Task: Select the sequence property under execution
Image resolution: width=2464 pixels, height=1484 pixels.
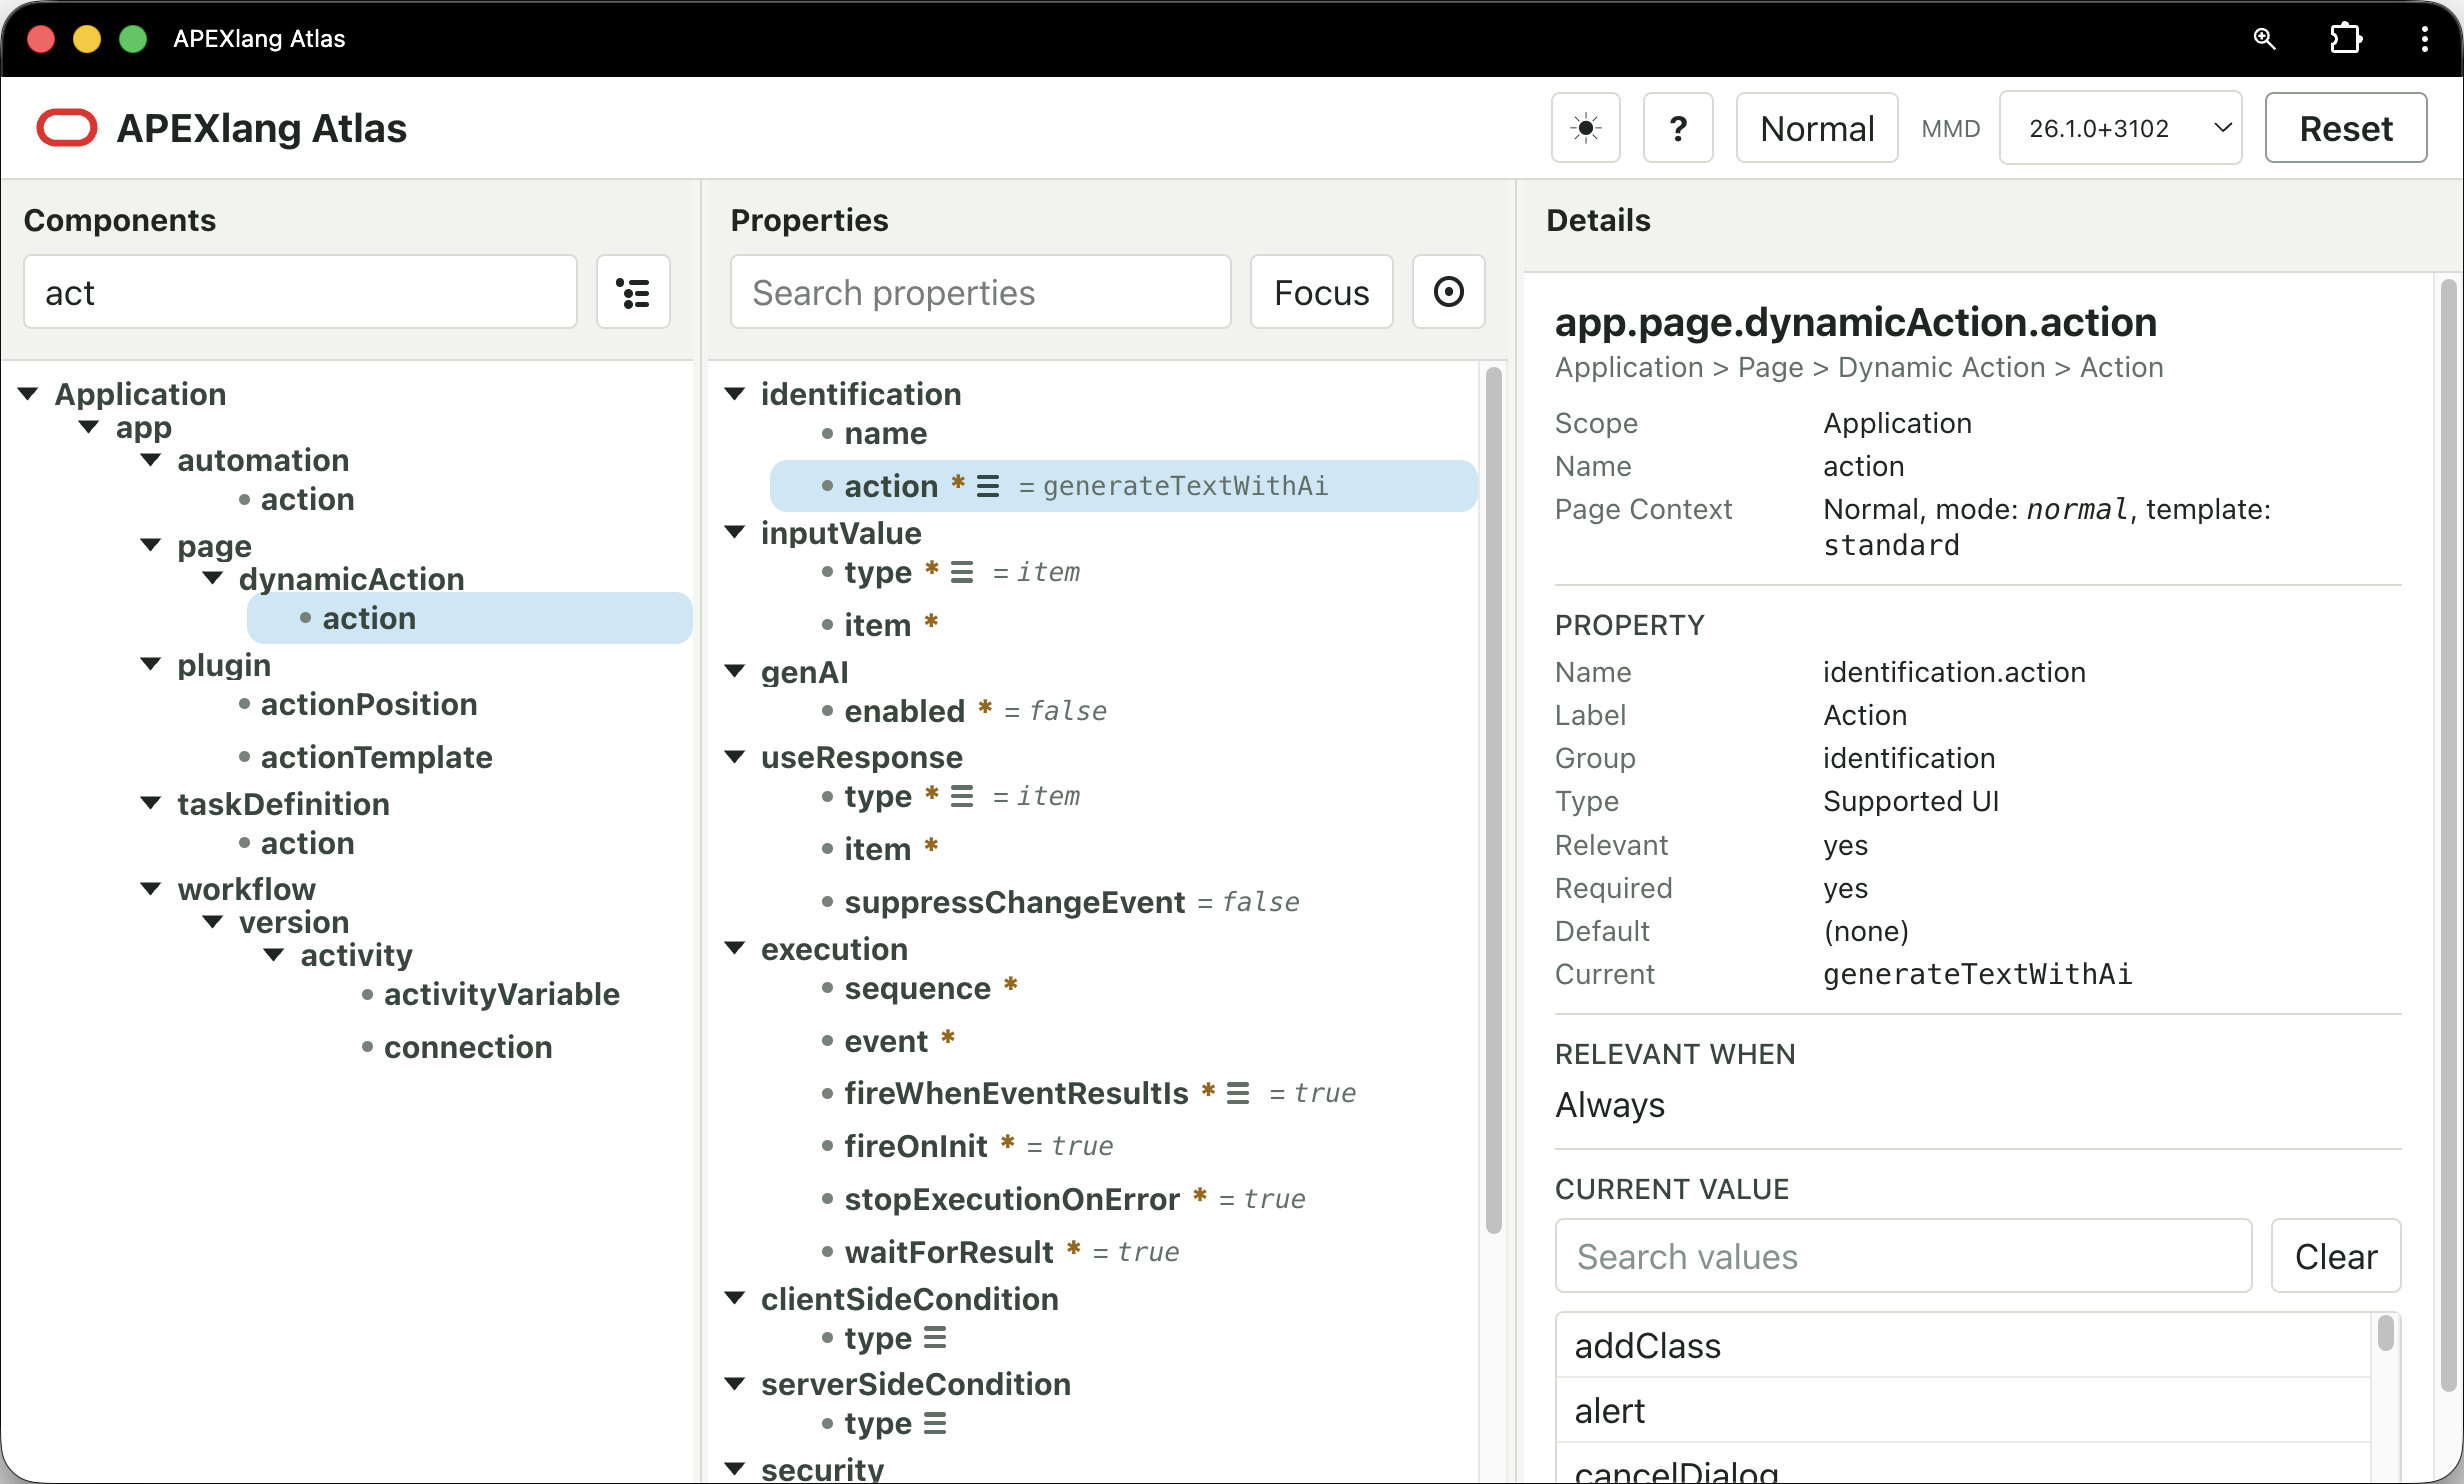Action: (917, 988)
